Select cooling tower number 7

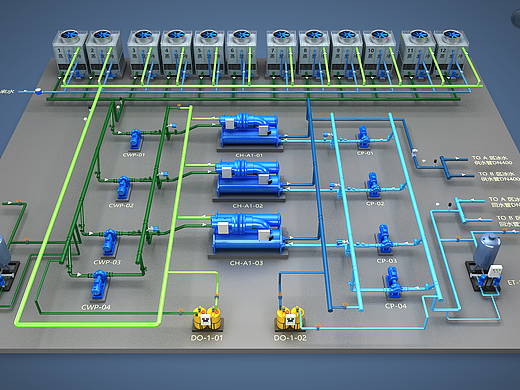tap(282, 53)
